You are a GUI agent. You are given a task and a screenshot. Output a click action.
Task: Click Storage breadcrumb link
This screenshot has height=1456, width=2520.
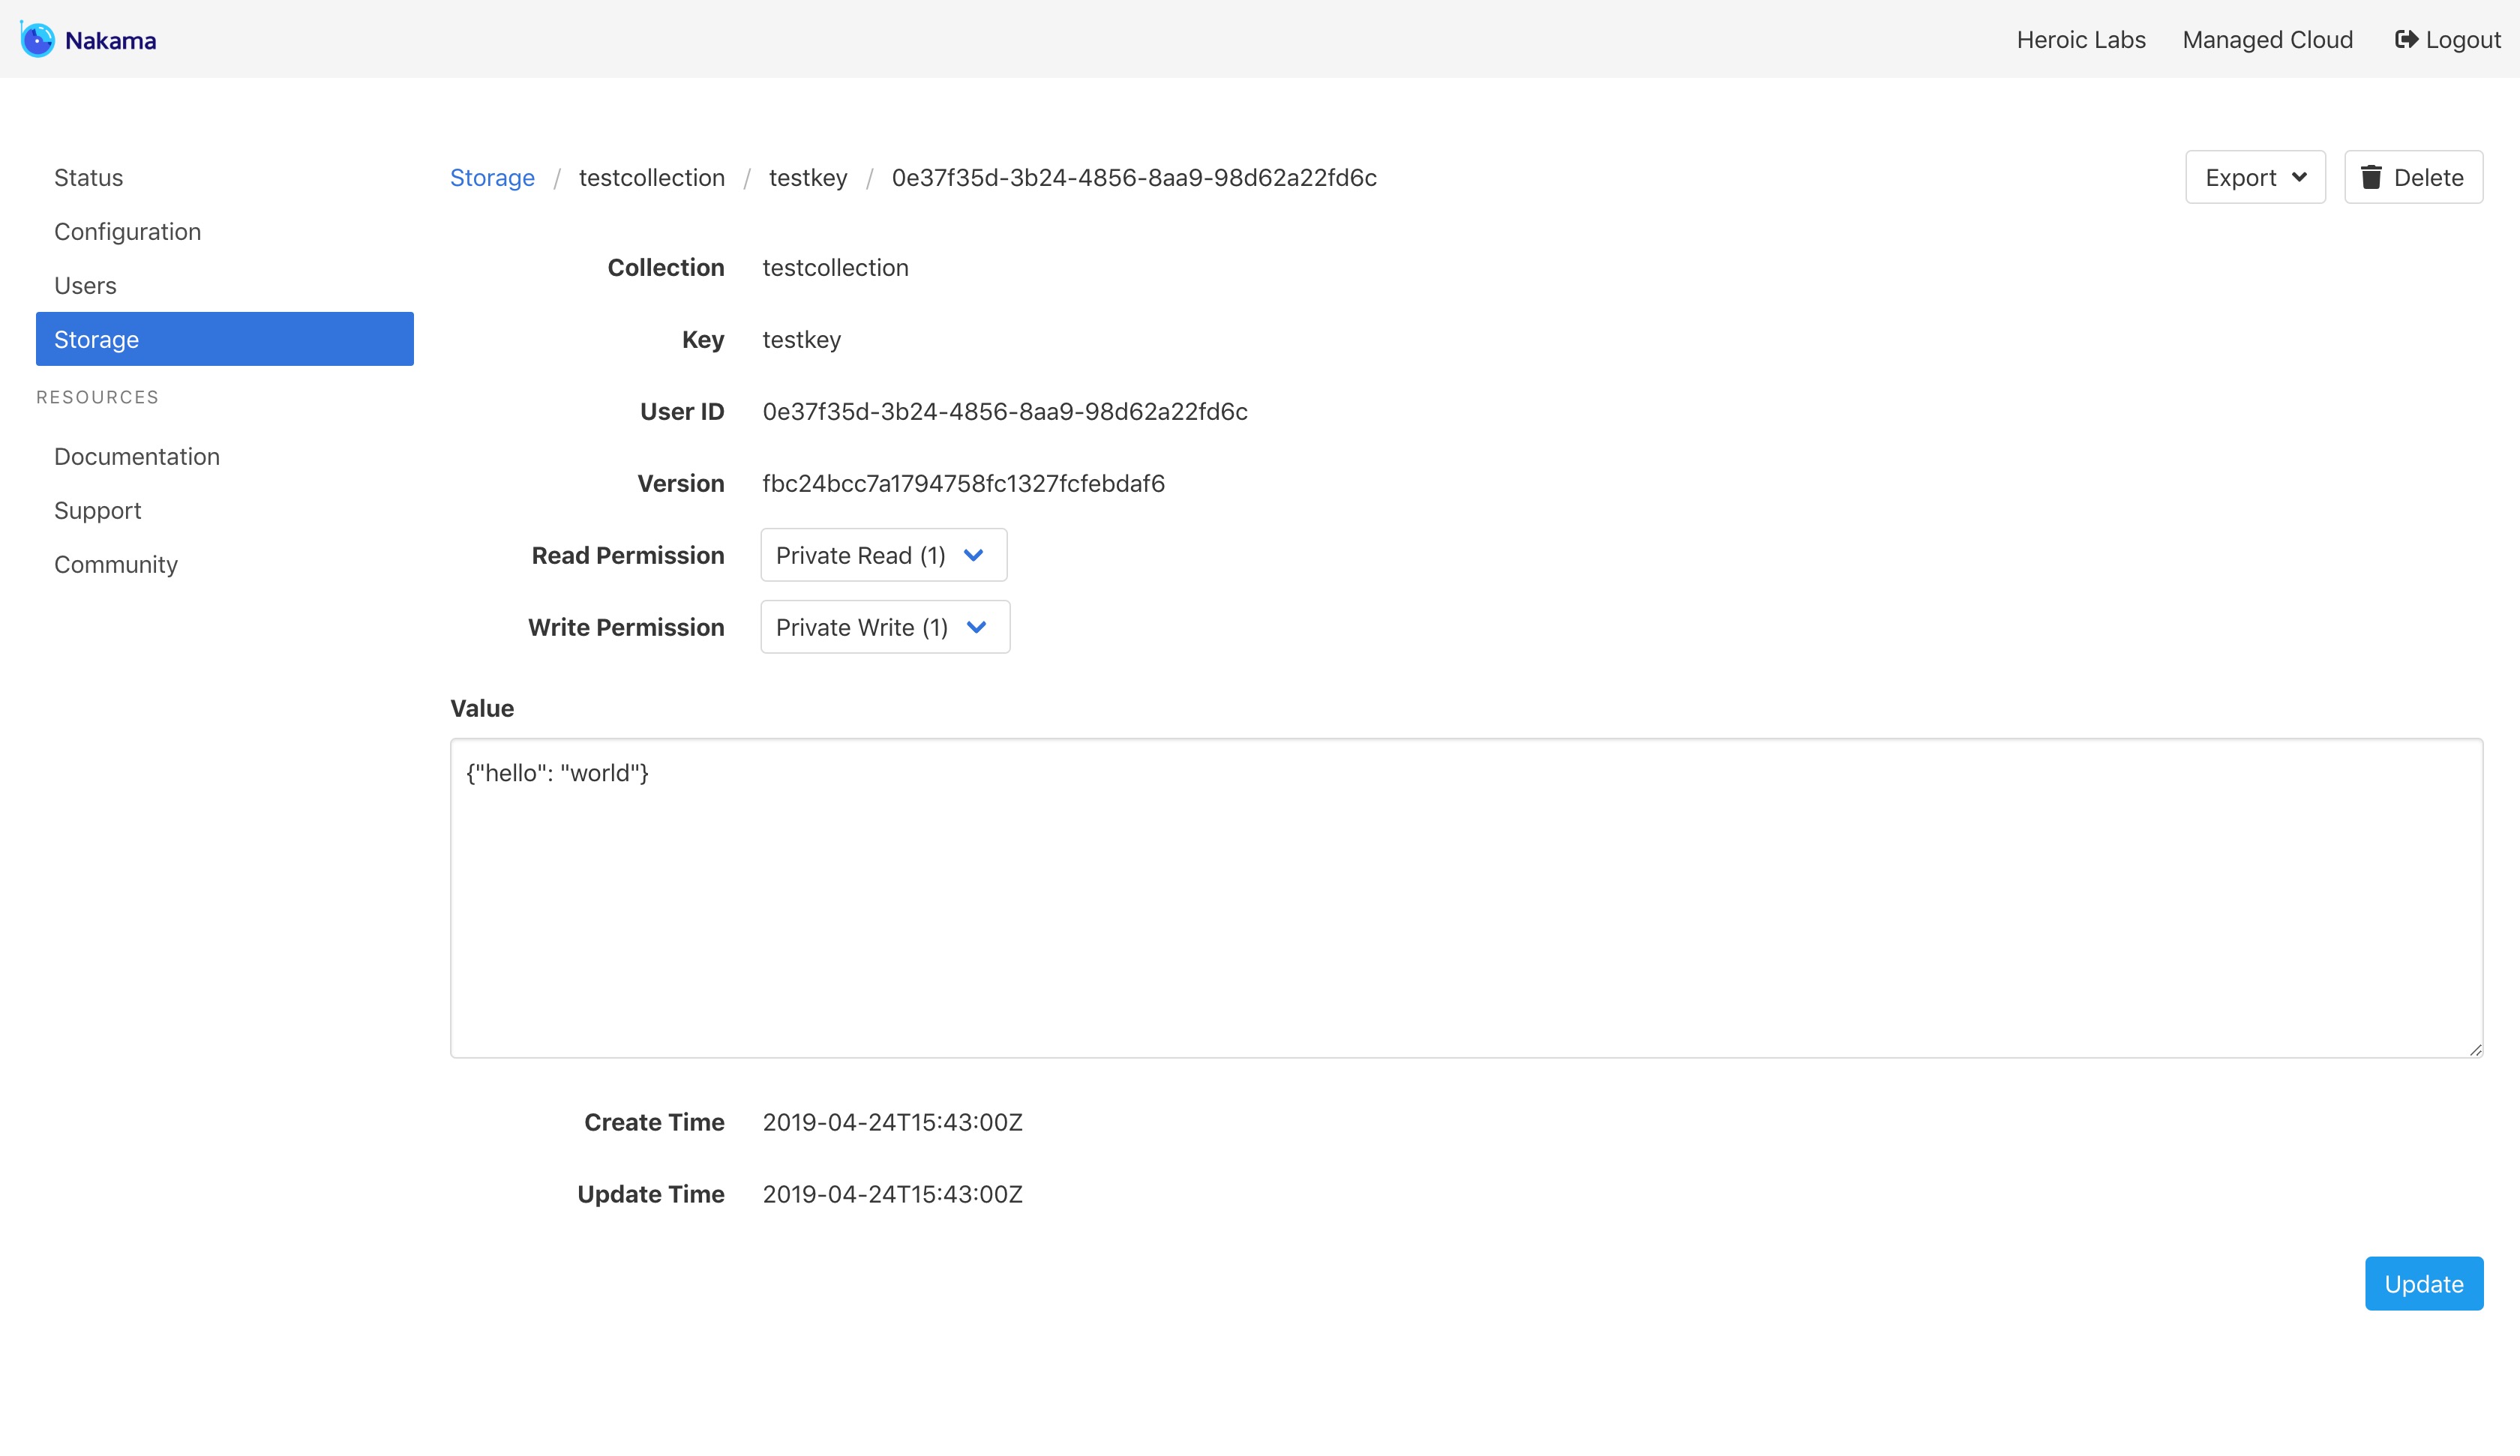tap(492, 178)
